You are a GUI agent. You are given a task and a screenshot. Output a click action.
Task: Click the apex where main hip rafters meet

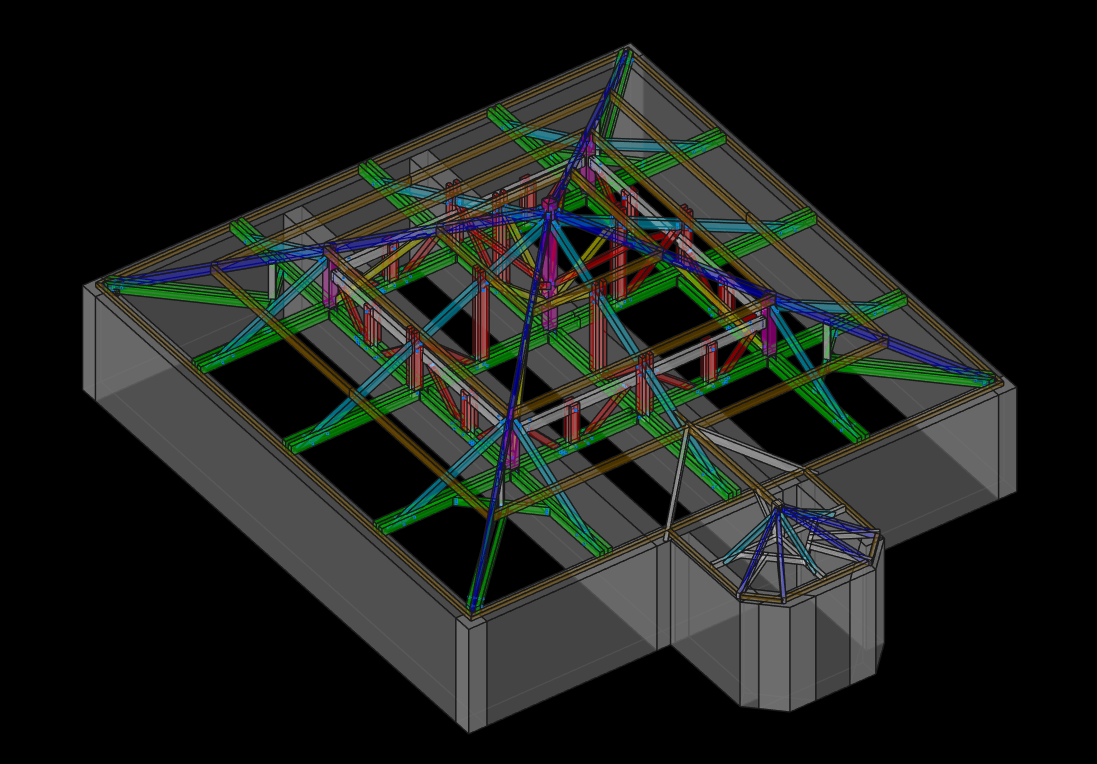pyautogui.click(x=549, y=207)
